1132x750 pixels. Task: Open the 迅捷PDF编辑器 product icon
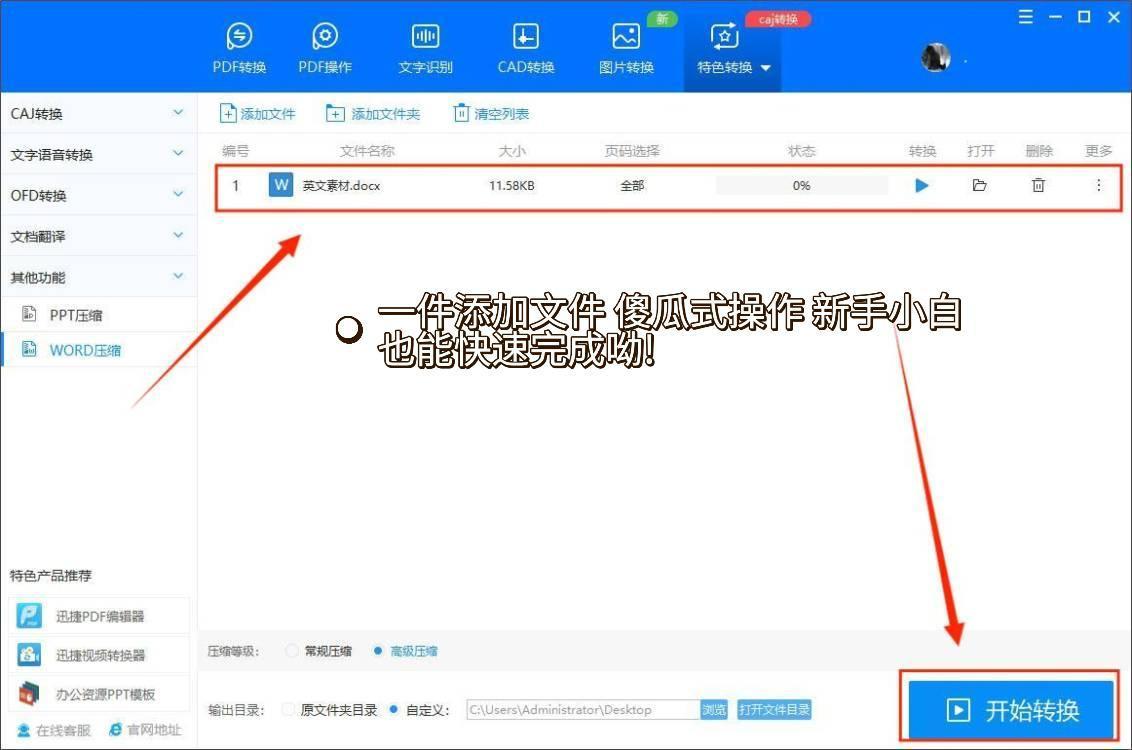tap(30, 616)
